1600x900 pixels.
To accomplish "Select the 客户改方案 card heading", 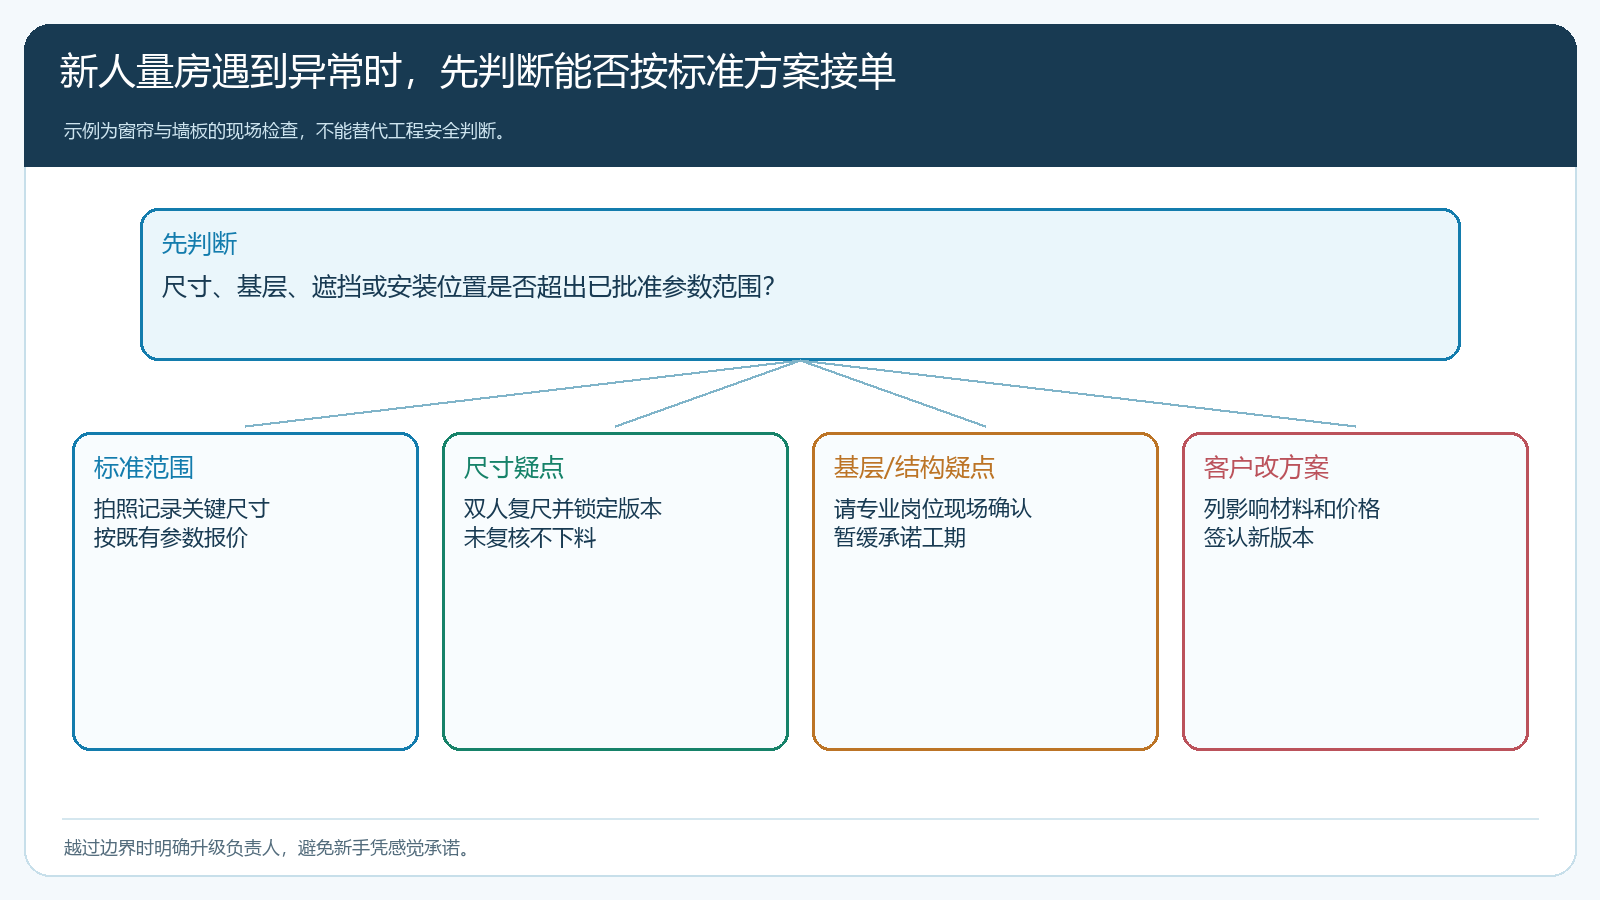I will pos(1266,467).
